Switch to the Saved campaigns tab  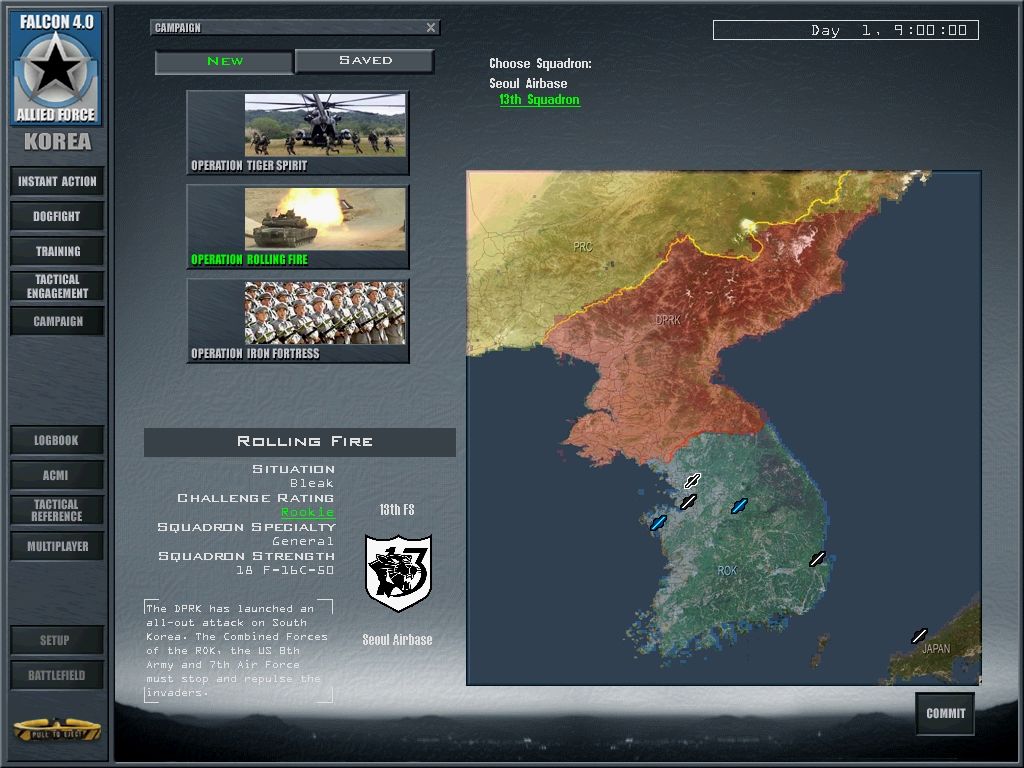click(x=365, y=61)
